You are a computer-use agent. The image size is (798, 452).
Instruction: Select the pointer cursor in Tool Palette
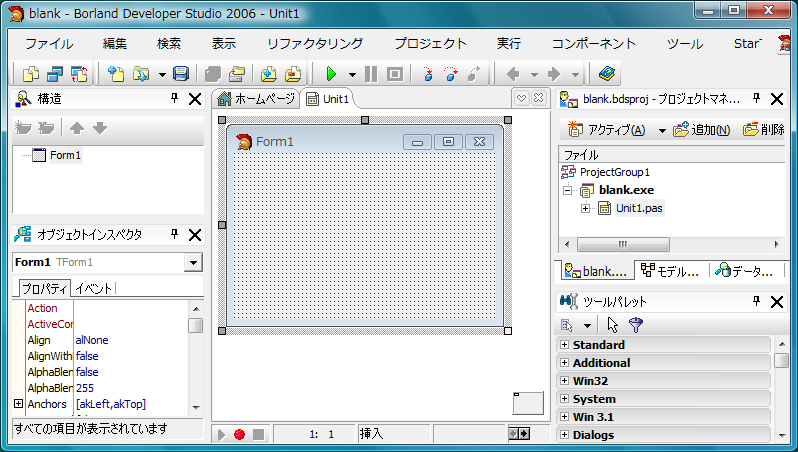tap(613, 325)
